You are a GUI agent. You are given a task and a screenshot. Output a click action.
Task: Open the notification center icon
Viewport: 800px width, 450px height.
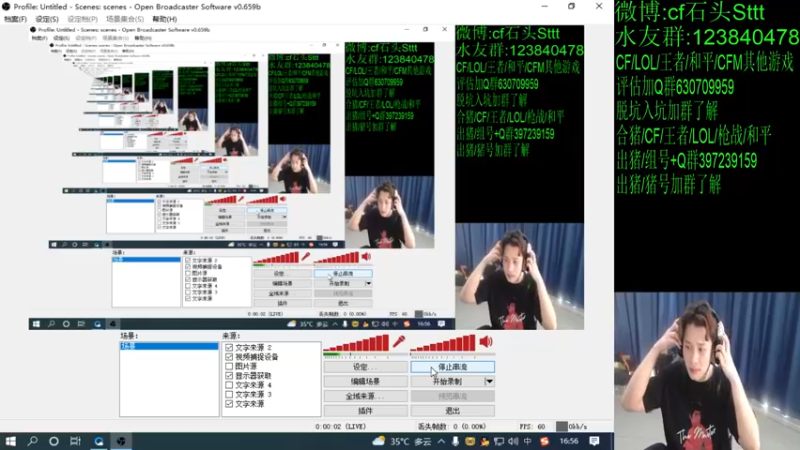[594, 441]
